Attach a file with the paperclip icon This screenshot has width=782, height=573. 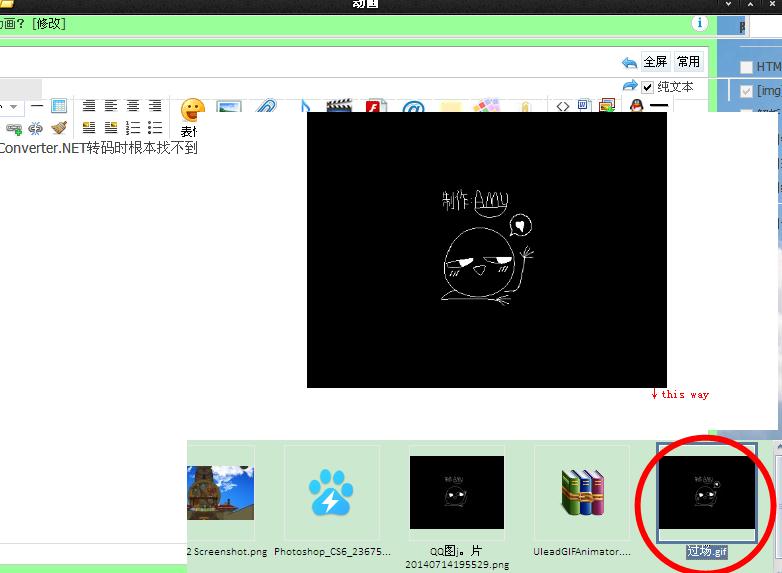[266, 106]
